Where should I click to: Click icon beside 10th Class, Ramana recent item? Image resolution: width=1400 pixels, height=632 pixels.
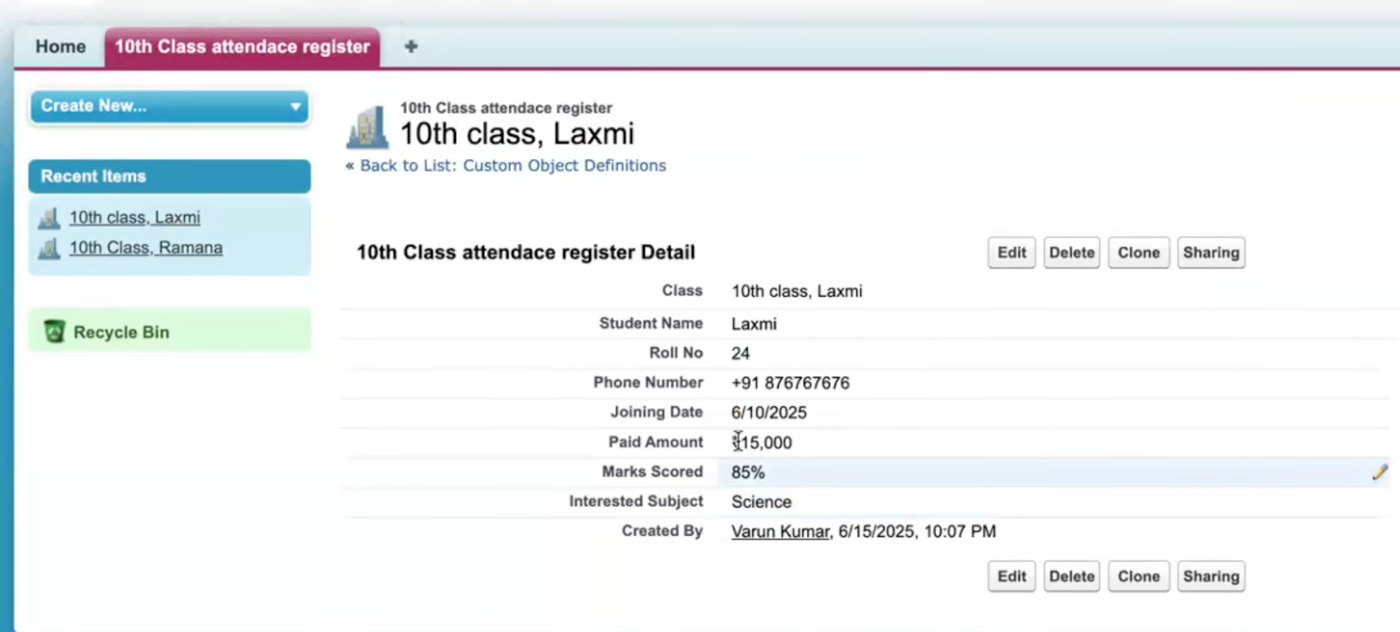(x=49, y=248)
